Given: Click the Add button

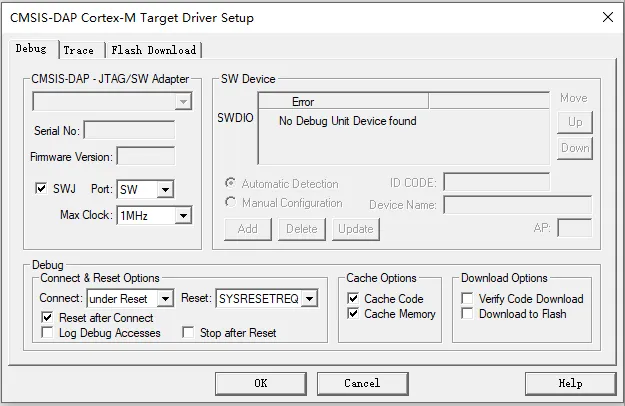Looking at the screenshot, I should pos(248,229).
